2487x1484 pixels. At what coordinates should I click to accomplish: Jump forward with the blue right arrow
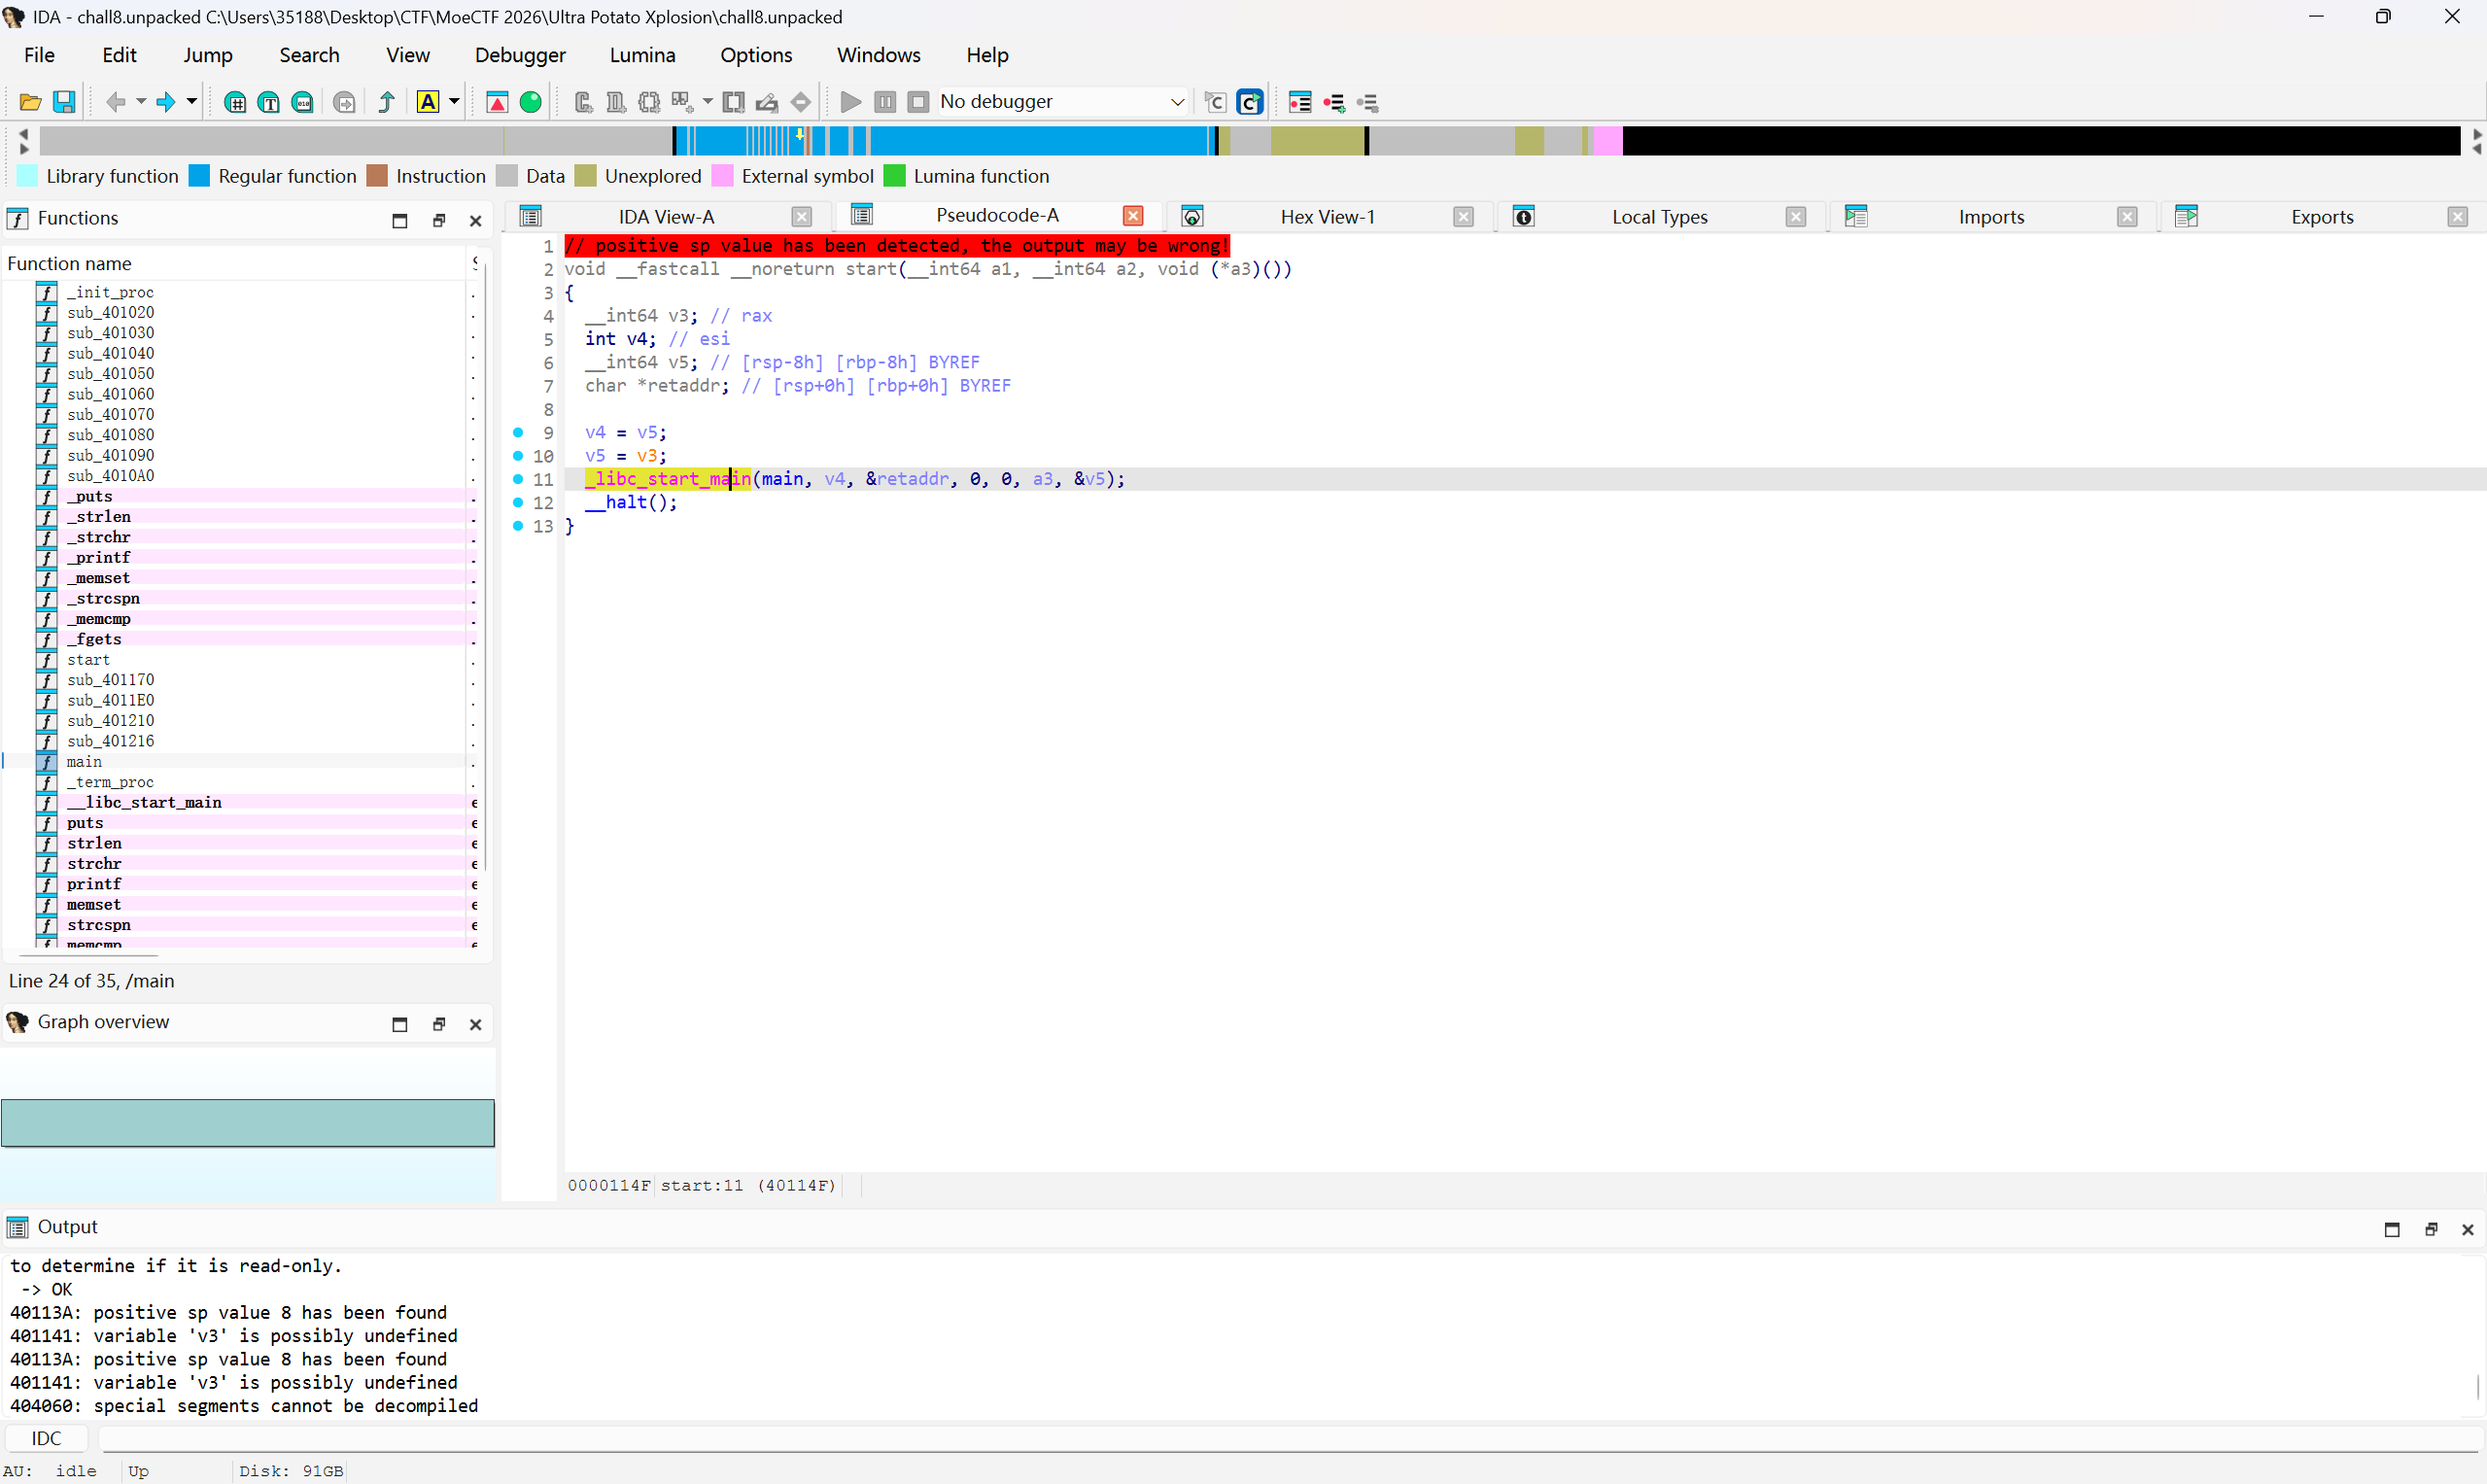click(166, 102)
